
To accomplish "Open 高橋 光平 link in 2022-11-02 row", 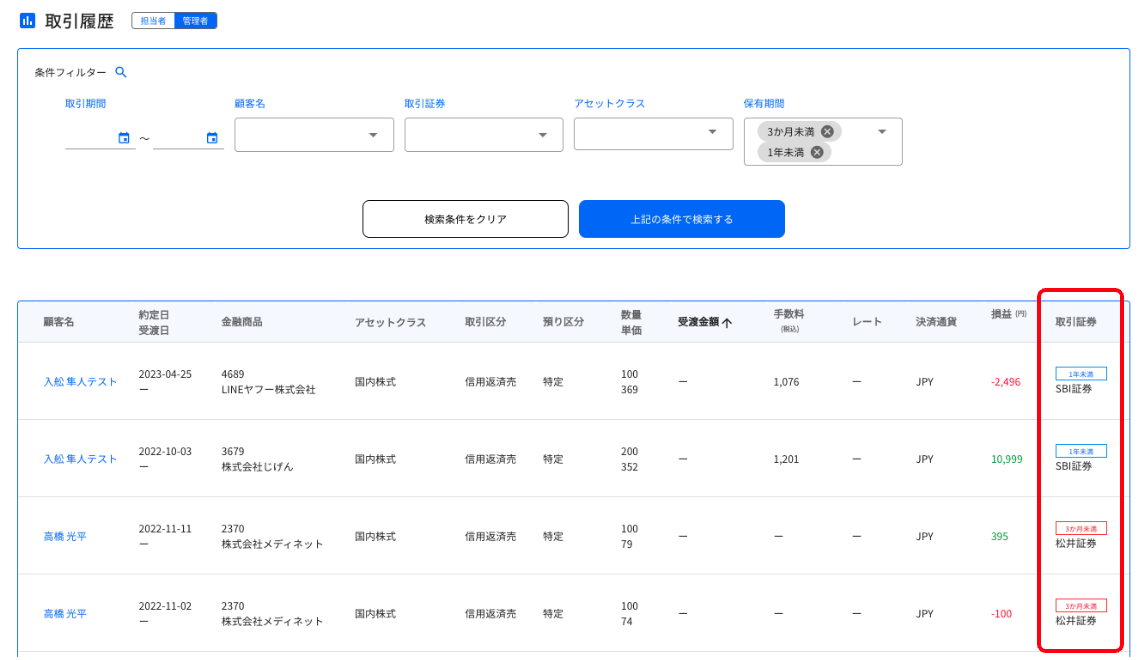I will pyautogui.click(x=65, y=614).
